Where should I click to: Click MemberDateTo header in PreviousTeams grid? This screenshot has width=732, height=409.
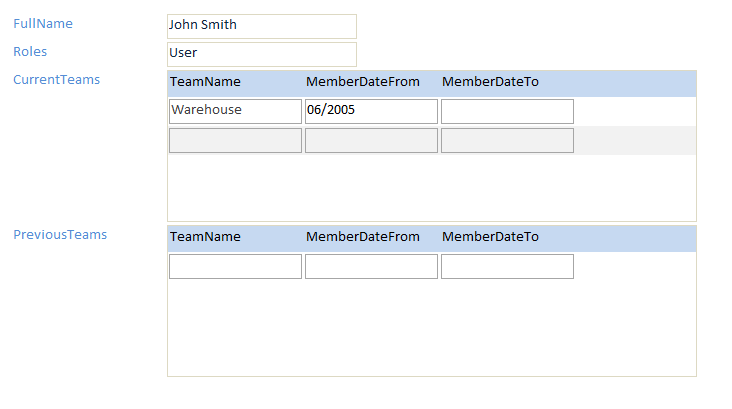pyautogui.click(x=490, y=237)
